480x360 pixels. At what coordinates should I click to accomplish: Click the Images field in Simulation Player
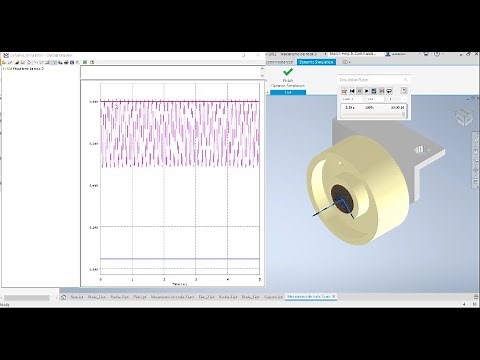click(x=374, y=99)
